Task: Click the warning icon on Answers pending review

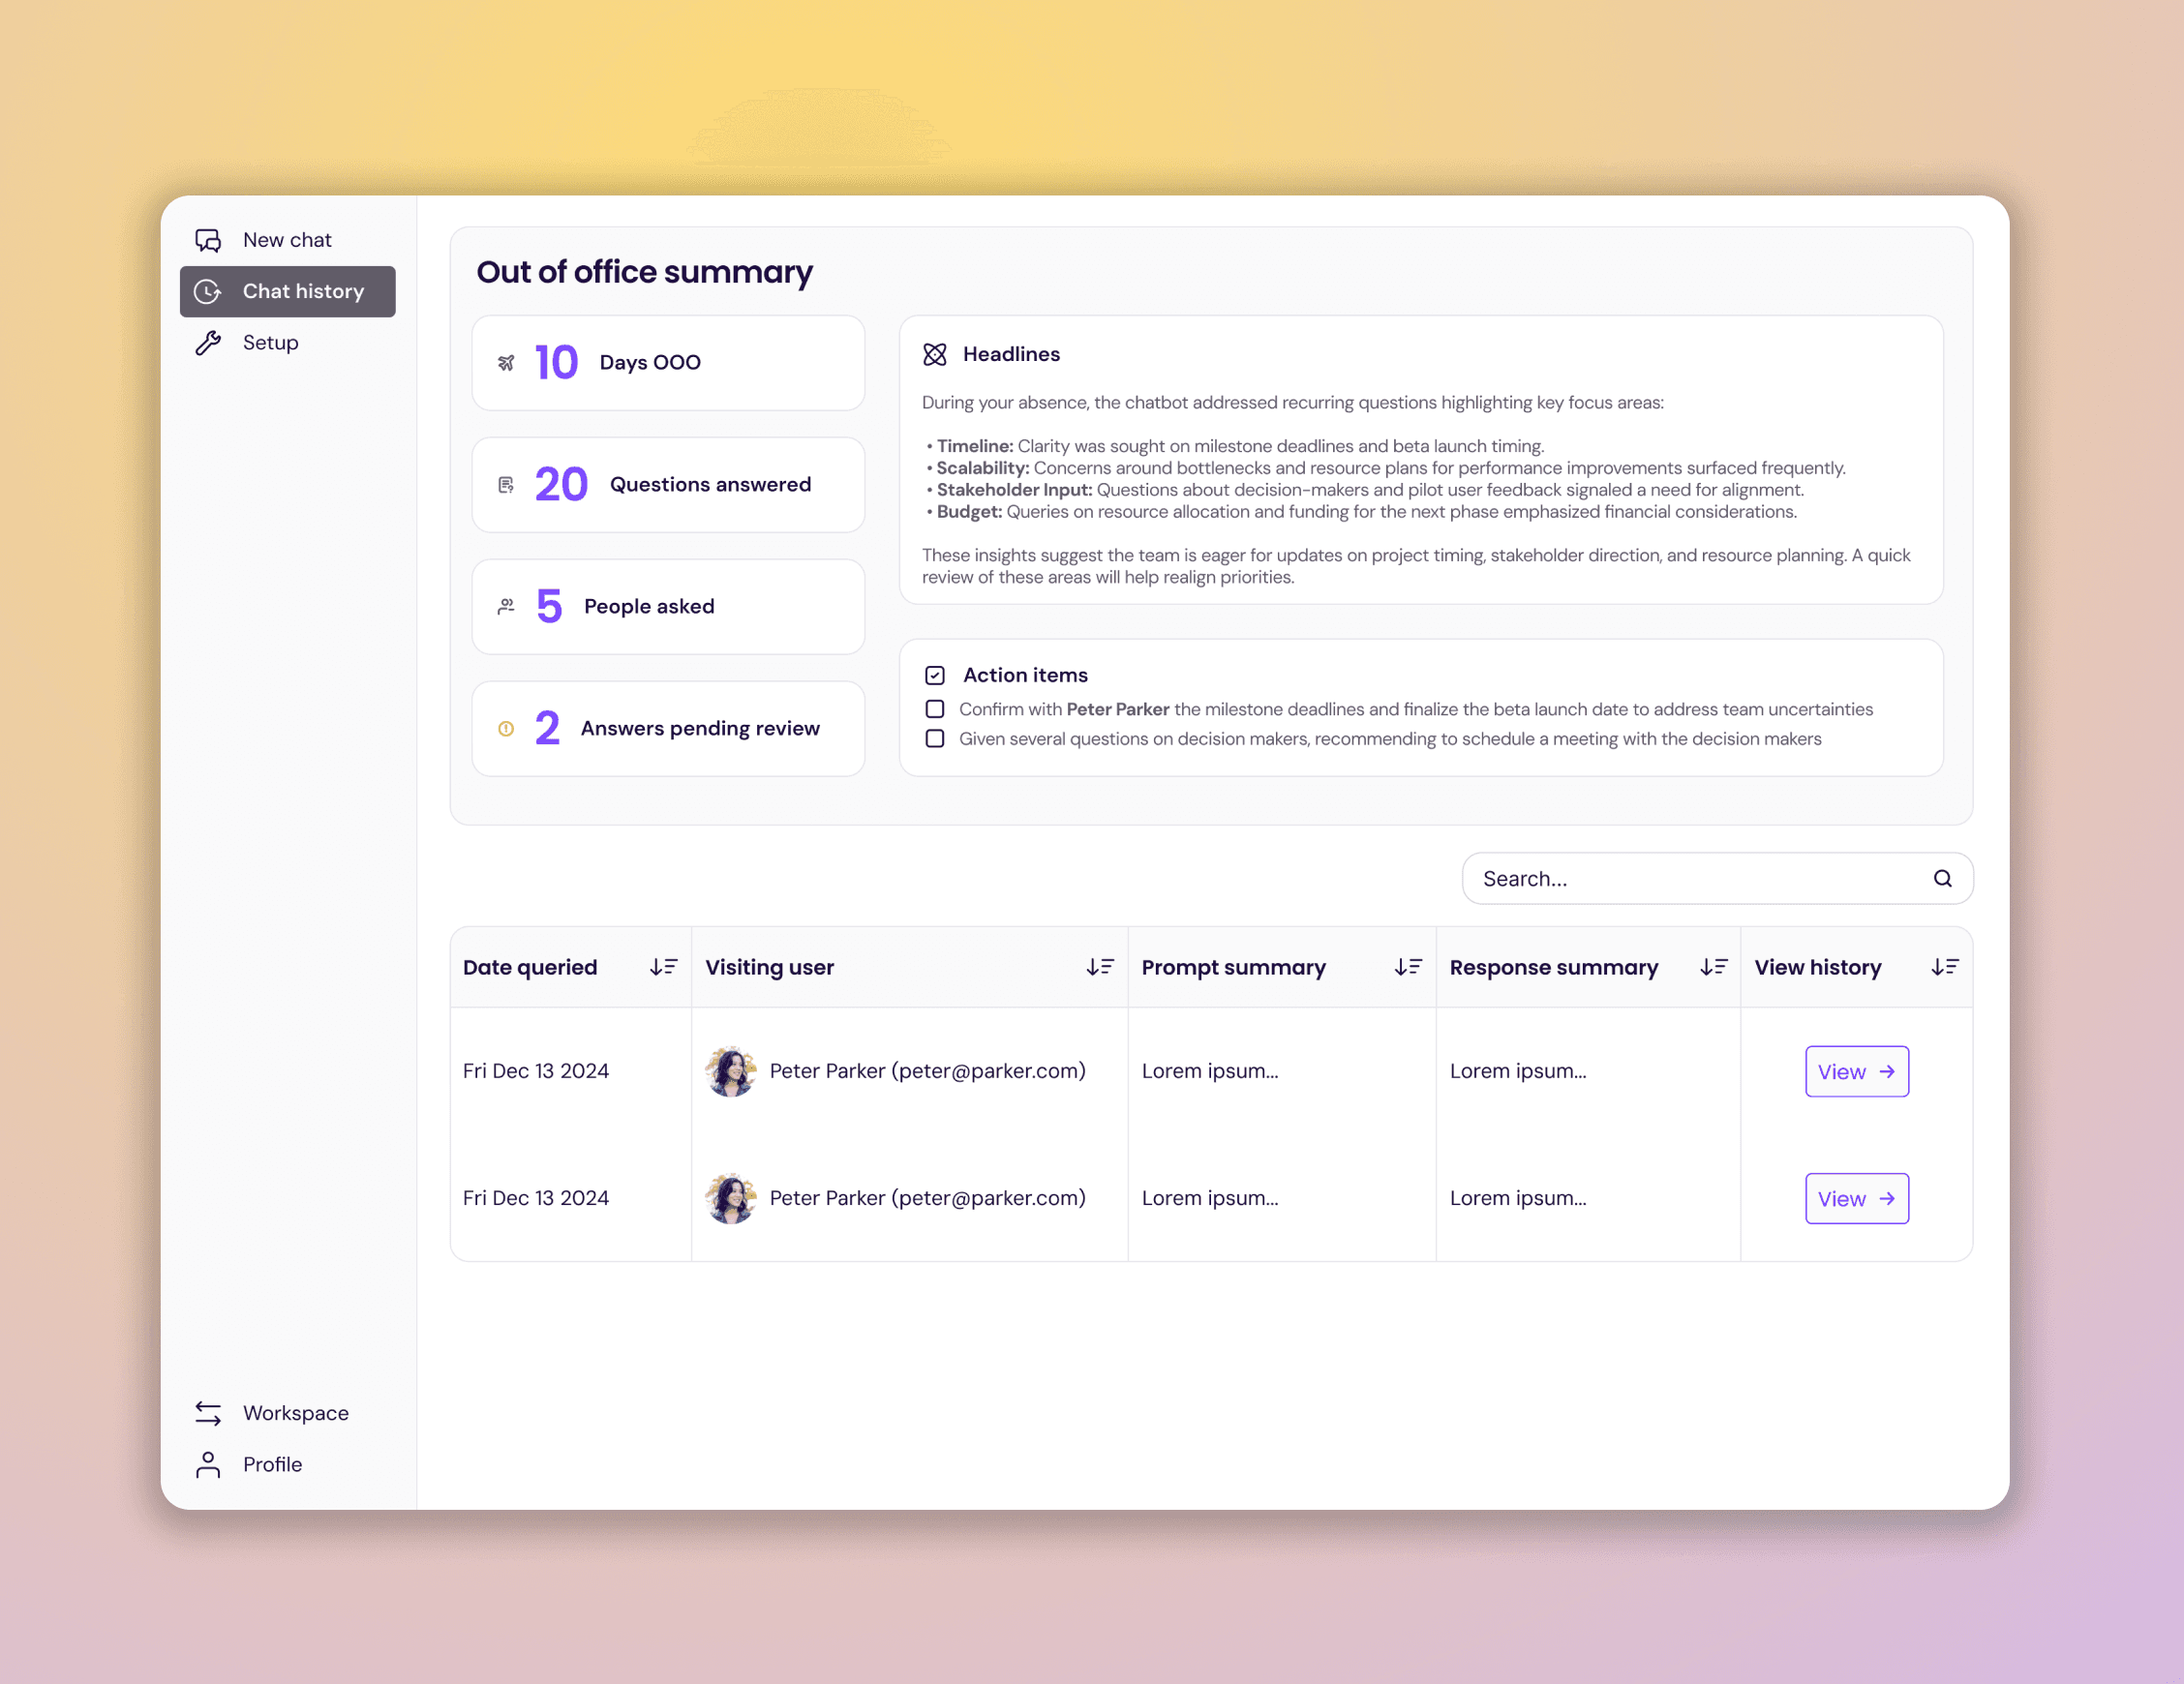Action: click(x=506, y=728)
